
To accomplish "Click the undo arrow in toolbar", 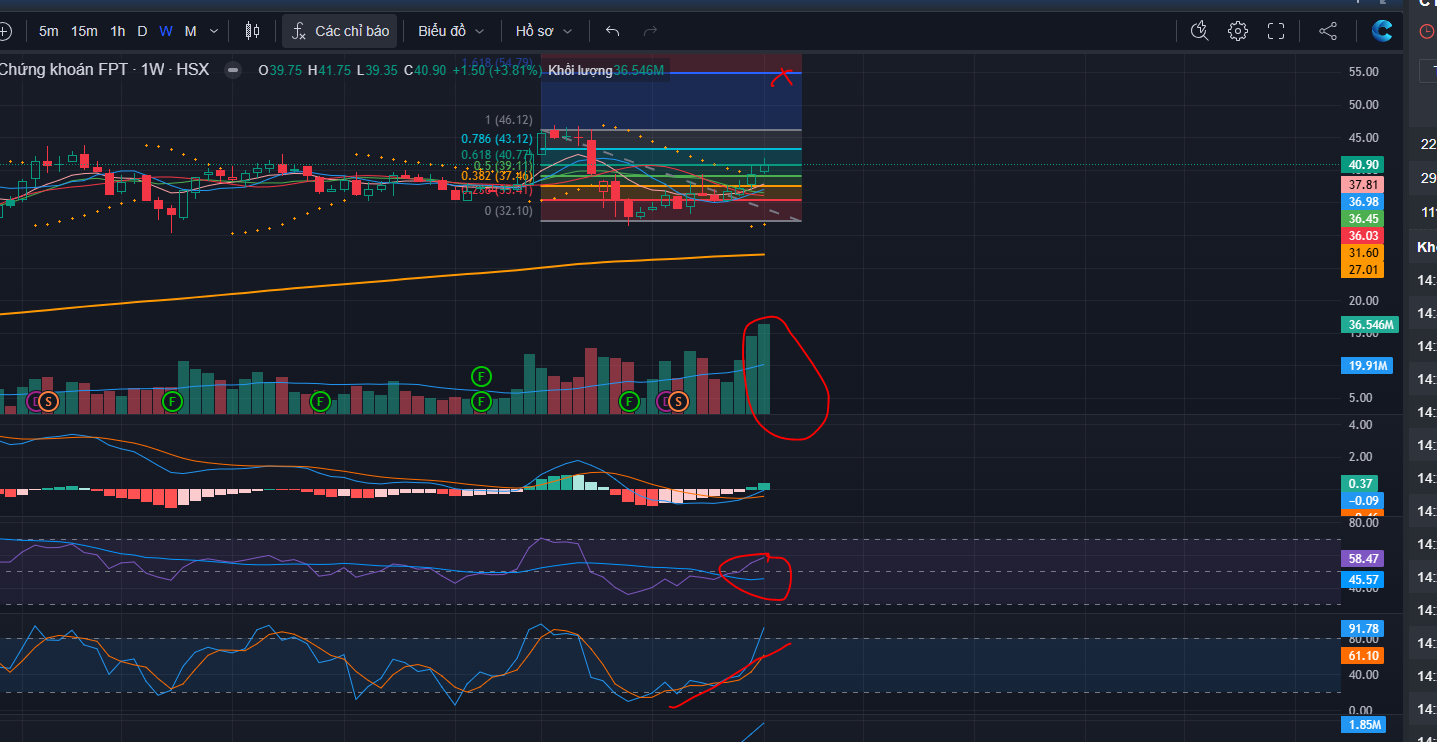I will coord(613,31).
